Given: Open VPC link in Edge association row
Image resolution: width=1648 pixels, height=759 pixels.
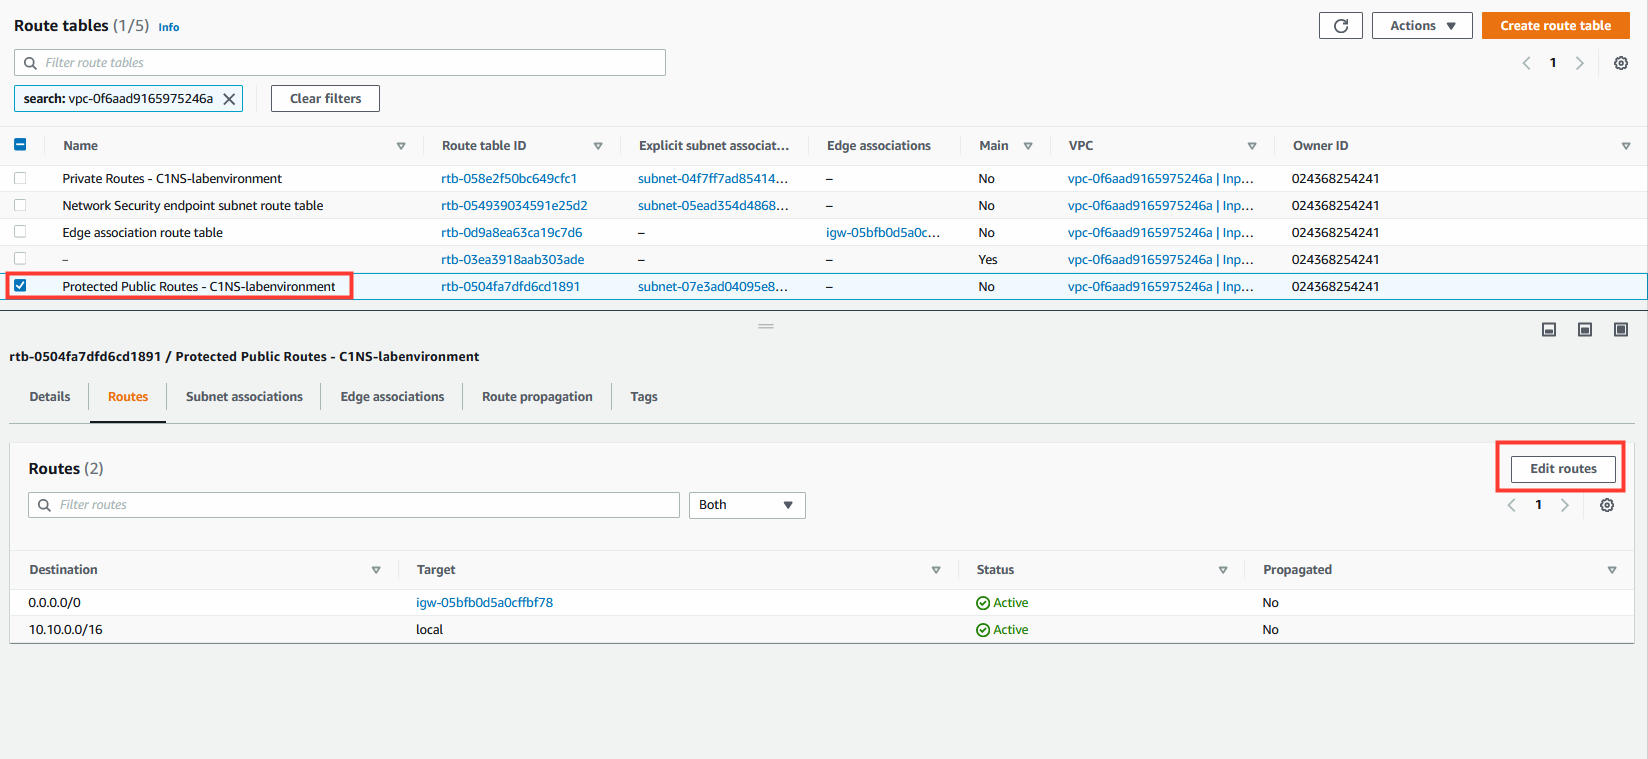Looking at the screenshot, I should pos(1160,233).
